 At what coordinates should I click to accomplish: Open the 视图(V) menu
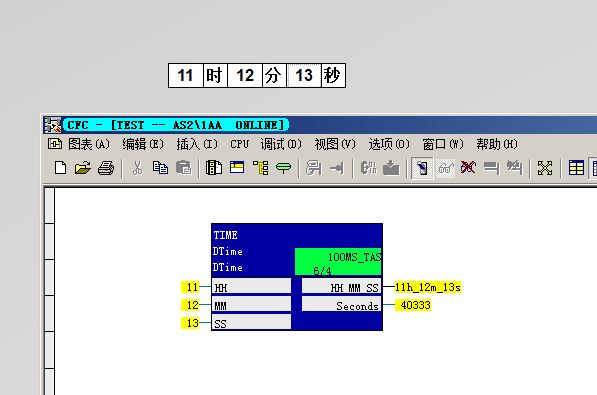[335, 144]
